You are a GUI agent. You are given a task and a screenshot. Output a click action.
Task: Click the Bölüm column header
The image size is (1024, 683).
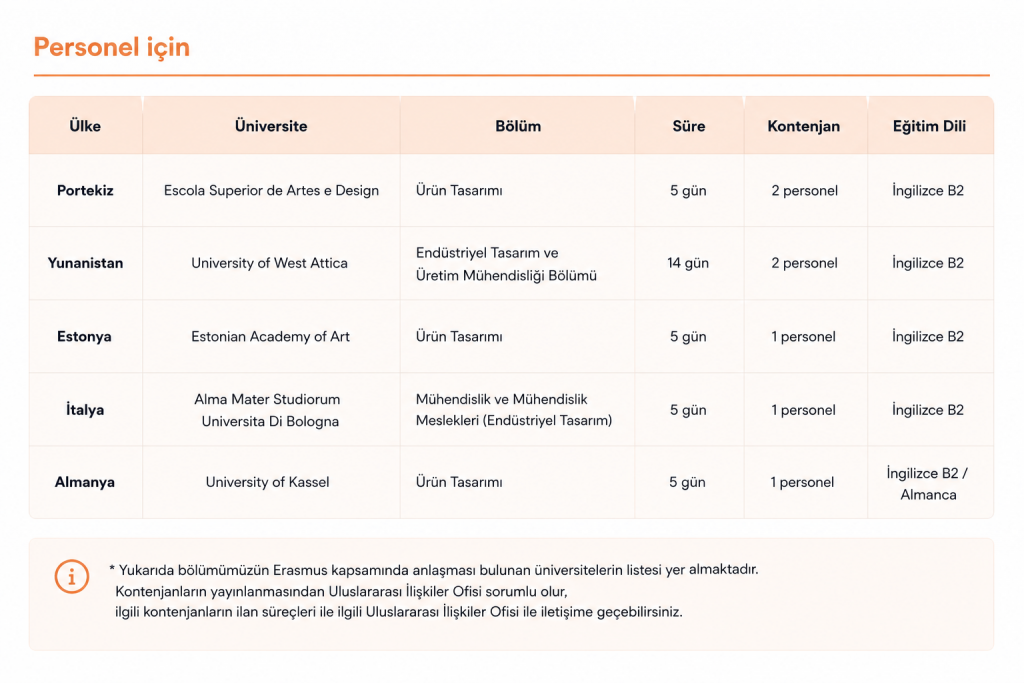point(518,126)
